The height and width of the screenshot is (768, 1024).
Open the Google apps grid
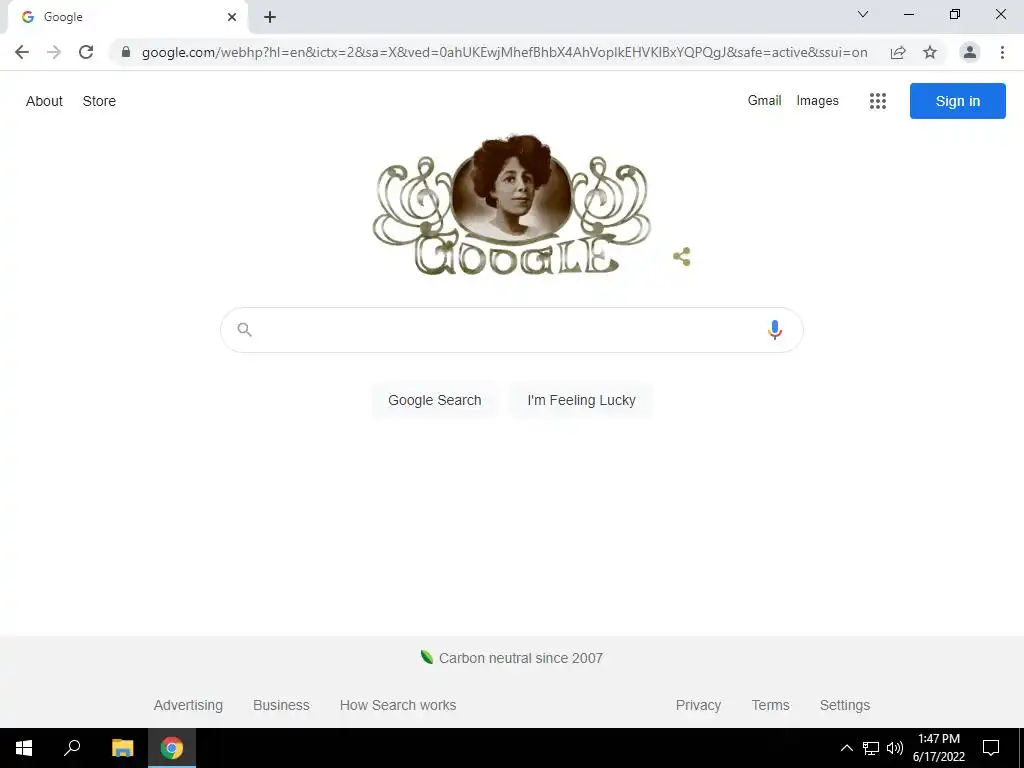(x=878, y=101)
